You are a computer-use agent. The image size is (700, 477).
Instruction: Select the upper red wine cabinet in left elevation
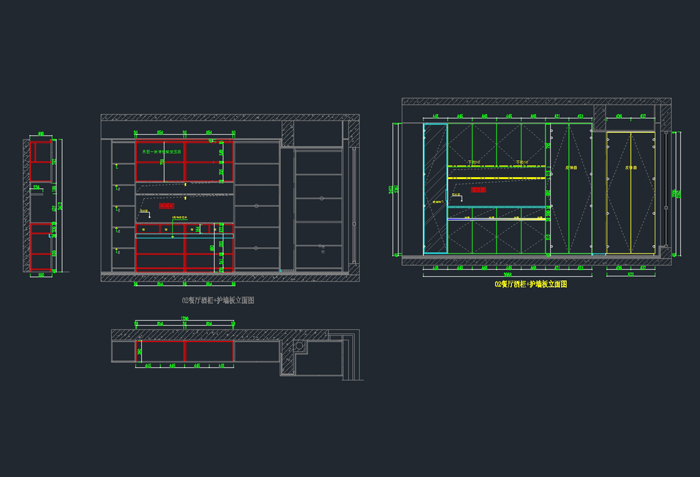[x=185, y=161]
